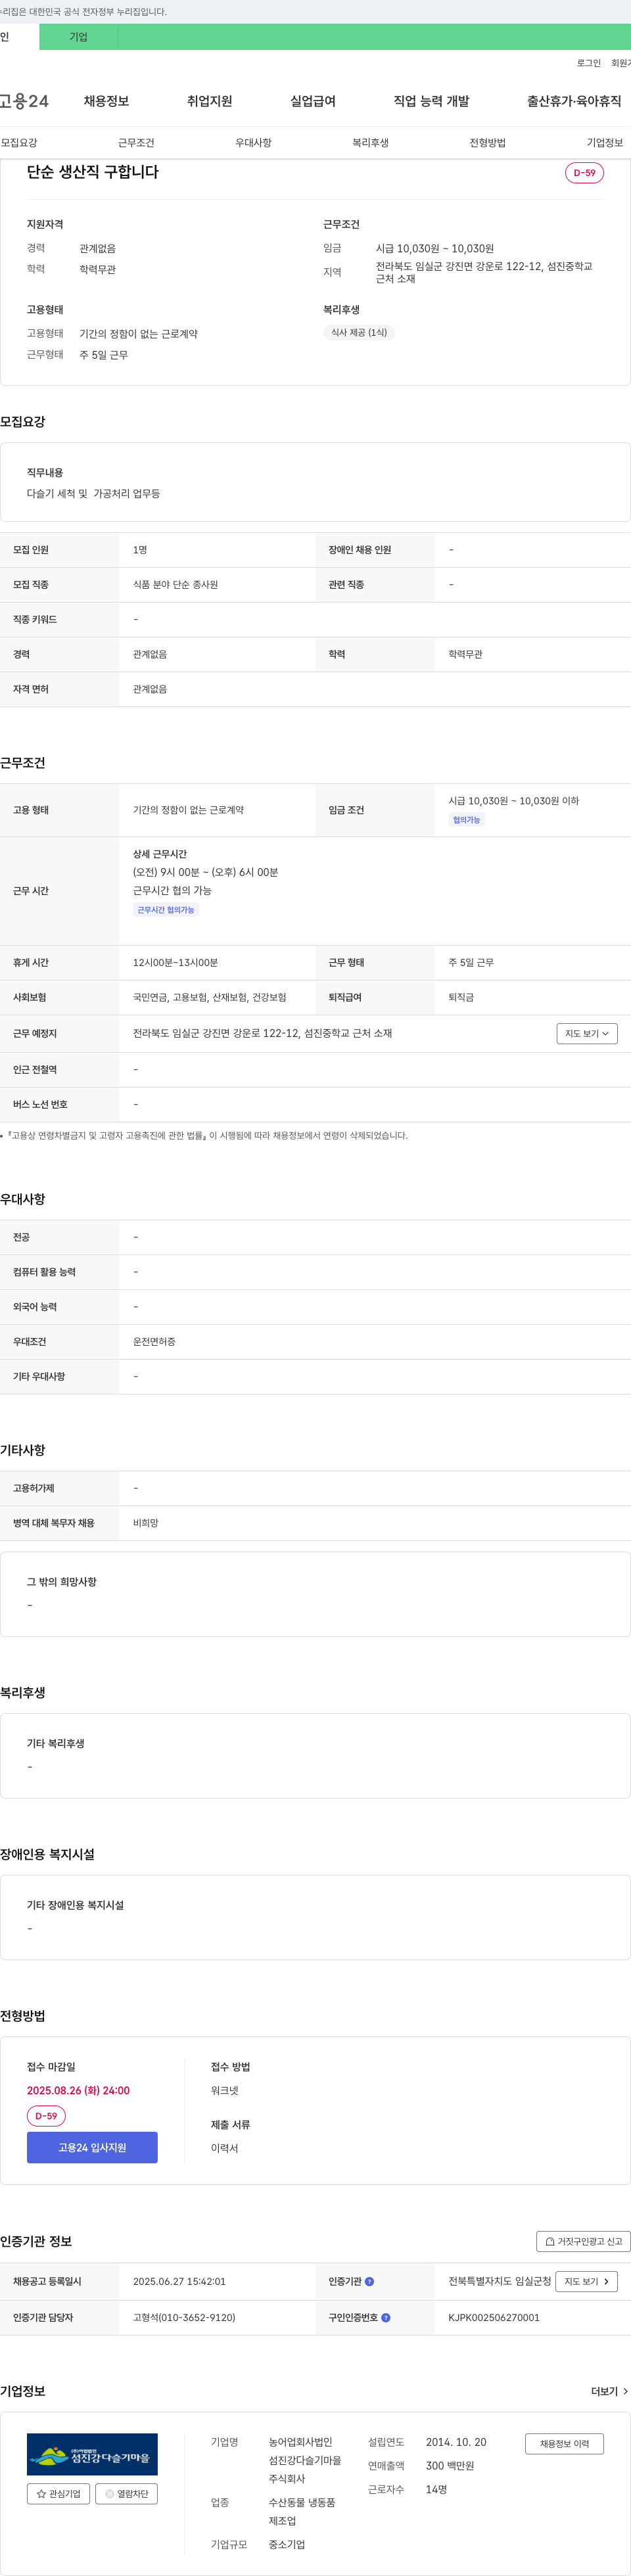Click the 섬진강다슬기마을 company logo
The image size is (631, 2576).
coord(92,2454)
